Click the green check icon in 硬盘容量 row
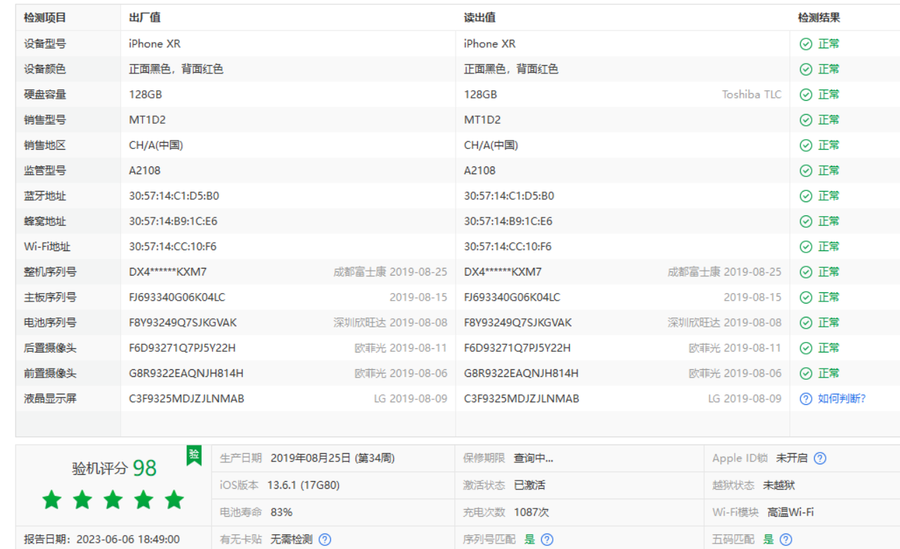900x549 pixels. [806, 95]
